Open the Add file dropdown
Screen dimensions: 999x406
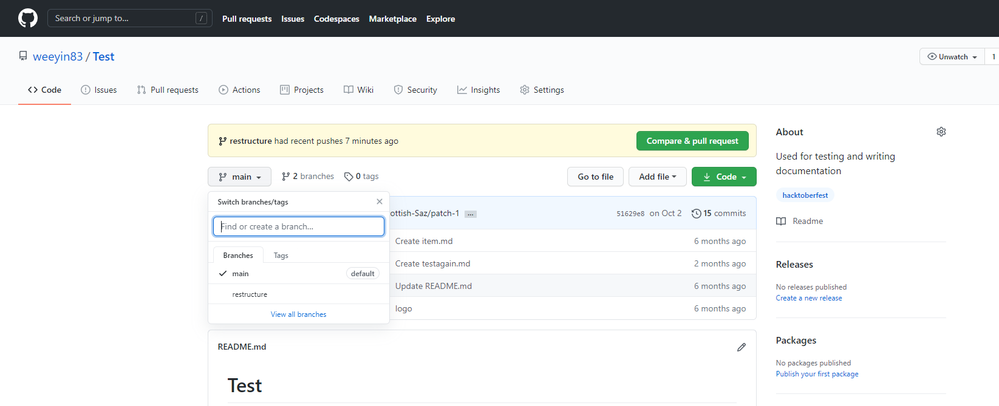click(x=658, y=177)
